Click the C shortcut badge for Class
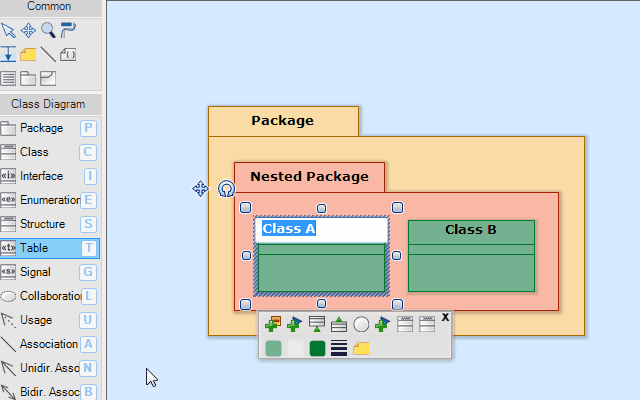Image resolution: width=640 pixels, height=400 pixels. click(x=88, y=152)
